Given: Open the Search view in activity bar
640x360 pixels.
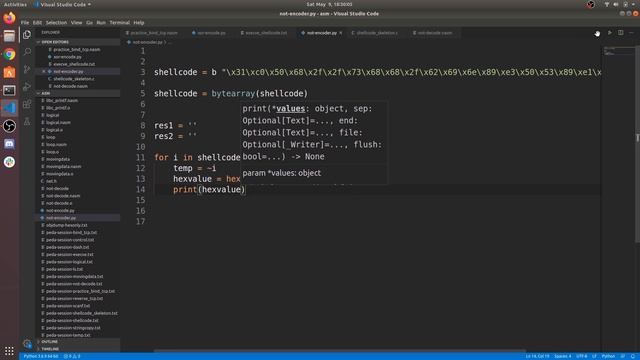Looking at the screenshot, I should point(27,52).
